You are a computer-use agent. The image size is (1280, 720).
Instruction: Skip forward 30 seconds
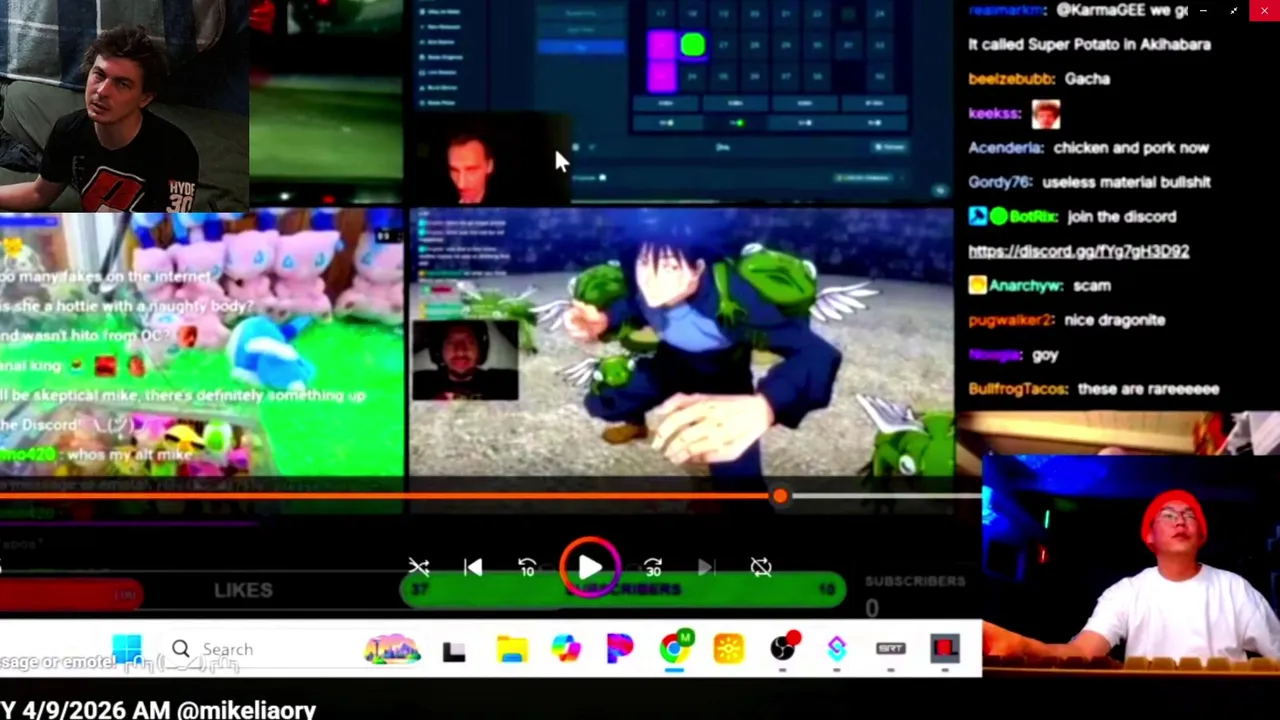(x=653, y=568)
